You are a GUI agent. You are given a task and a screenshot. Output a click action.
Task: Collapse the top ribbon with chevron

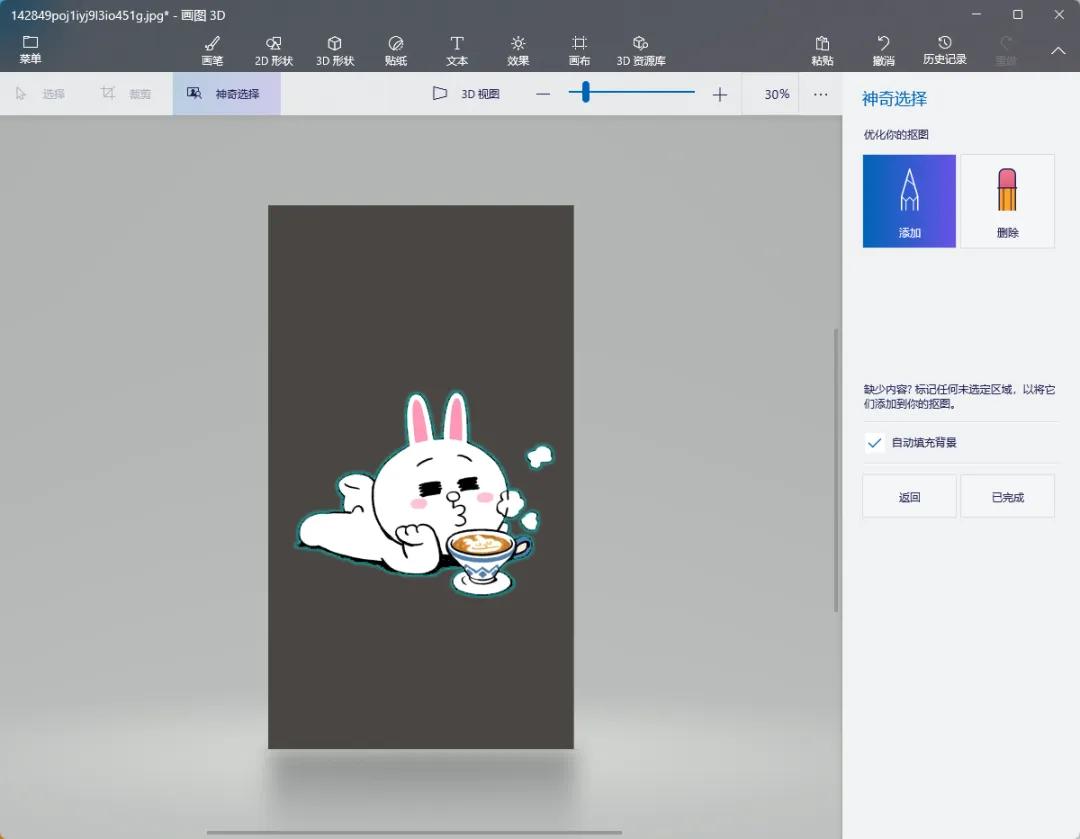tap(1058, 51)
